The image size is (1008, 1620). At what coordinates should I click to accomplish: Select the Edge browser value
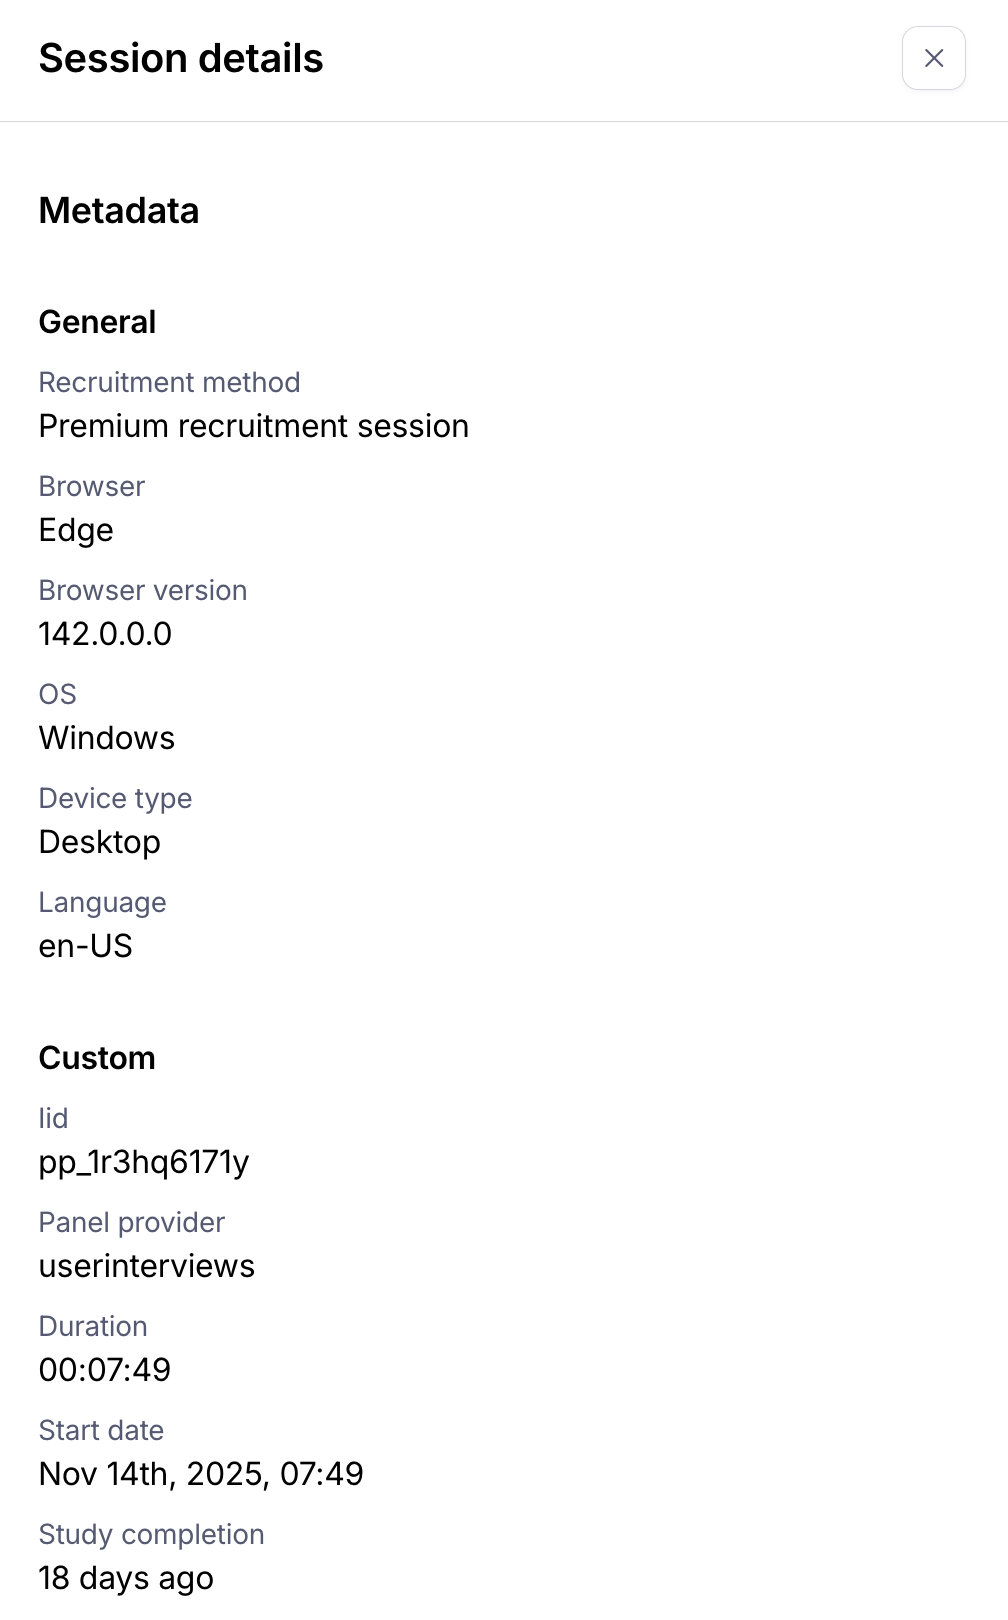(x=76, y=530)
